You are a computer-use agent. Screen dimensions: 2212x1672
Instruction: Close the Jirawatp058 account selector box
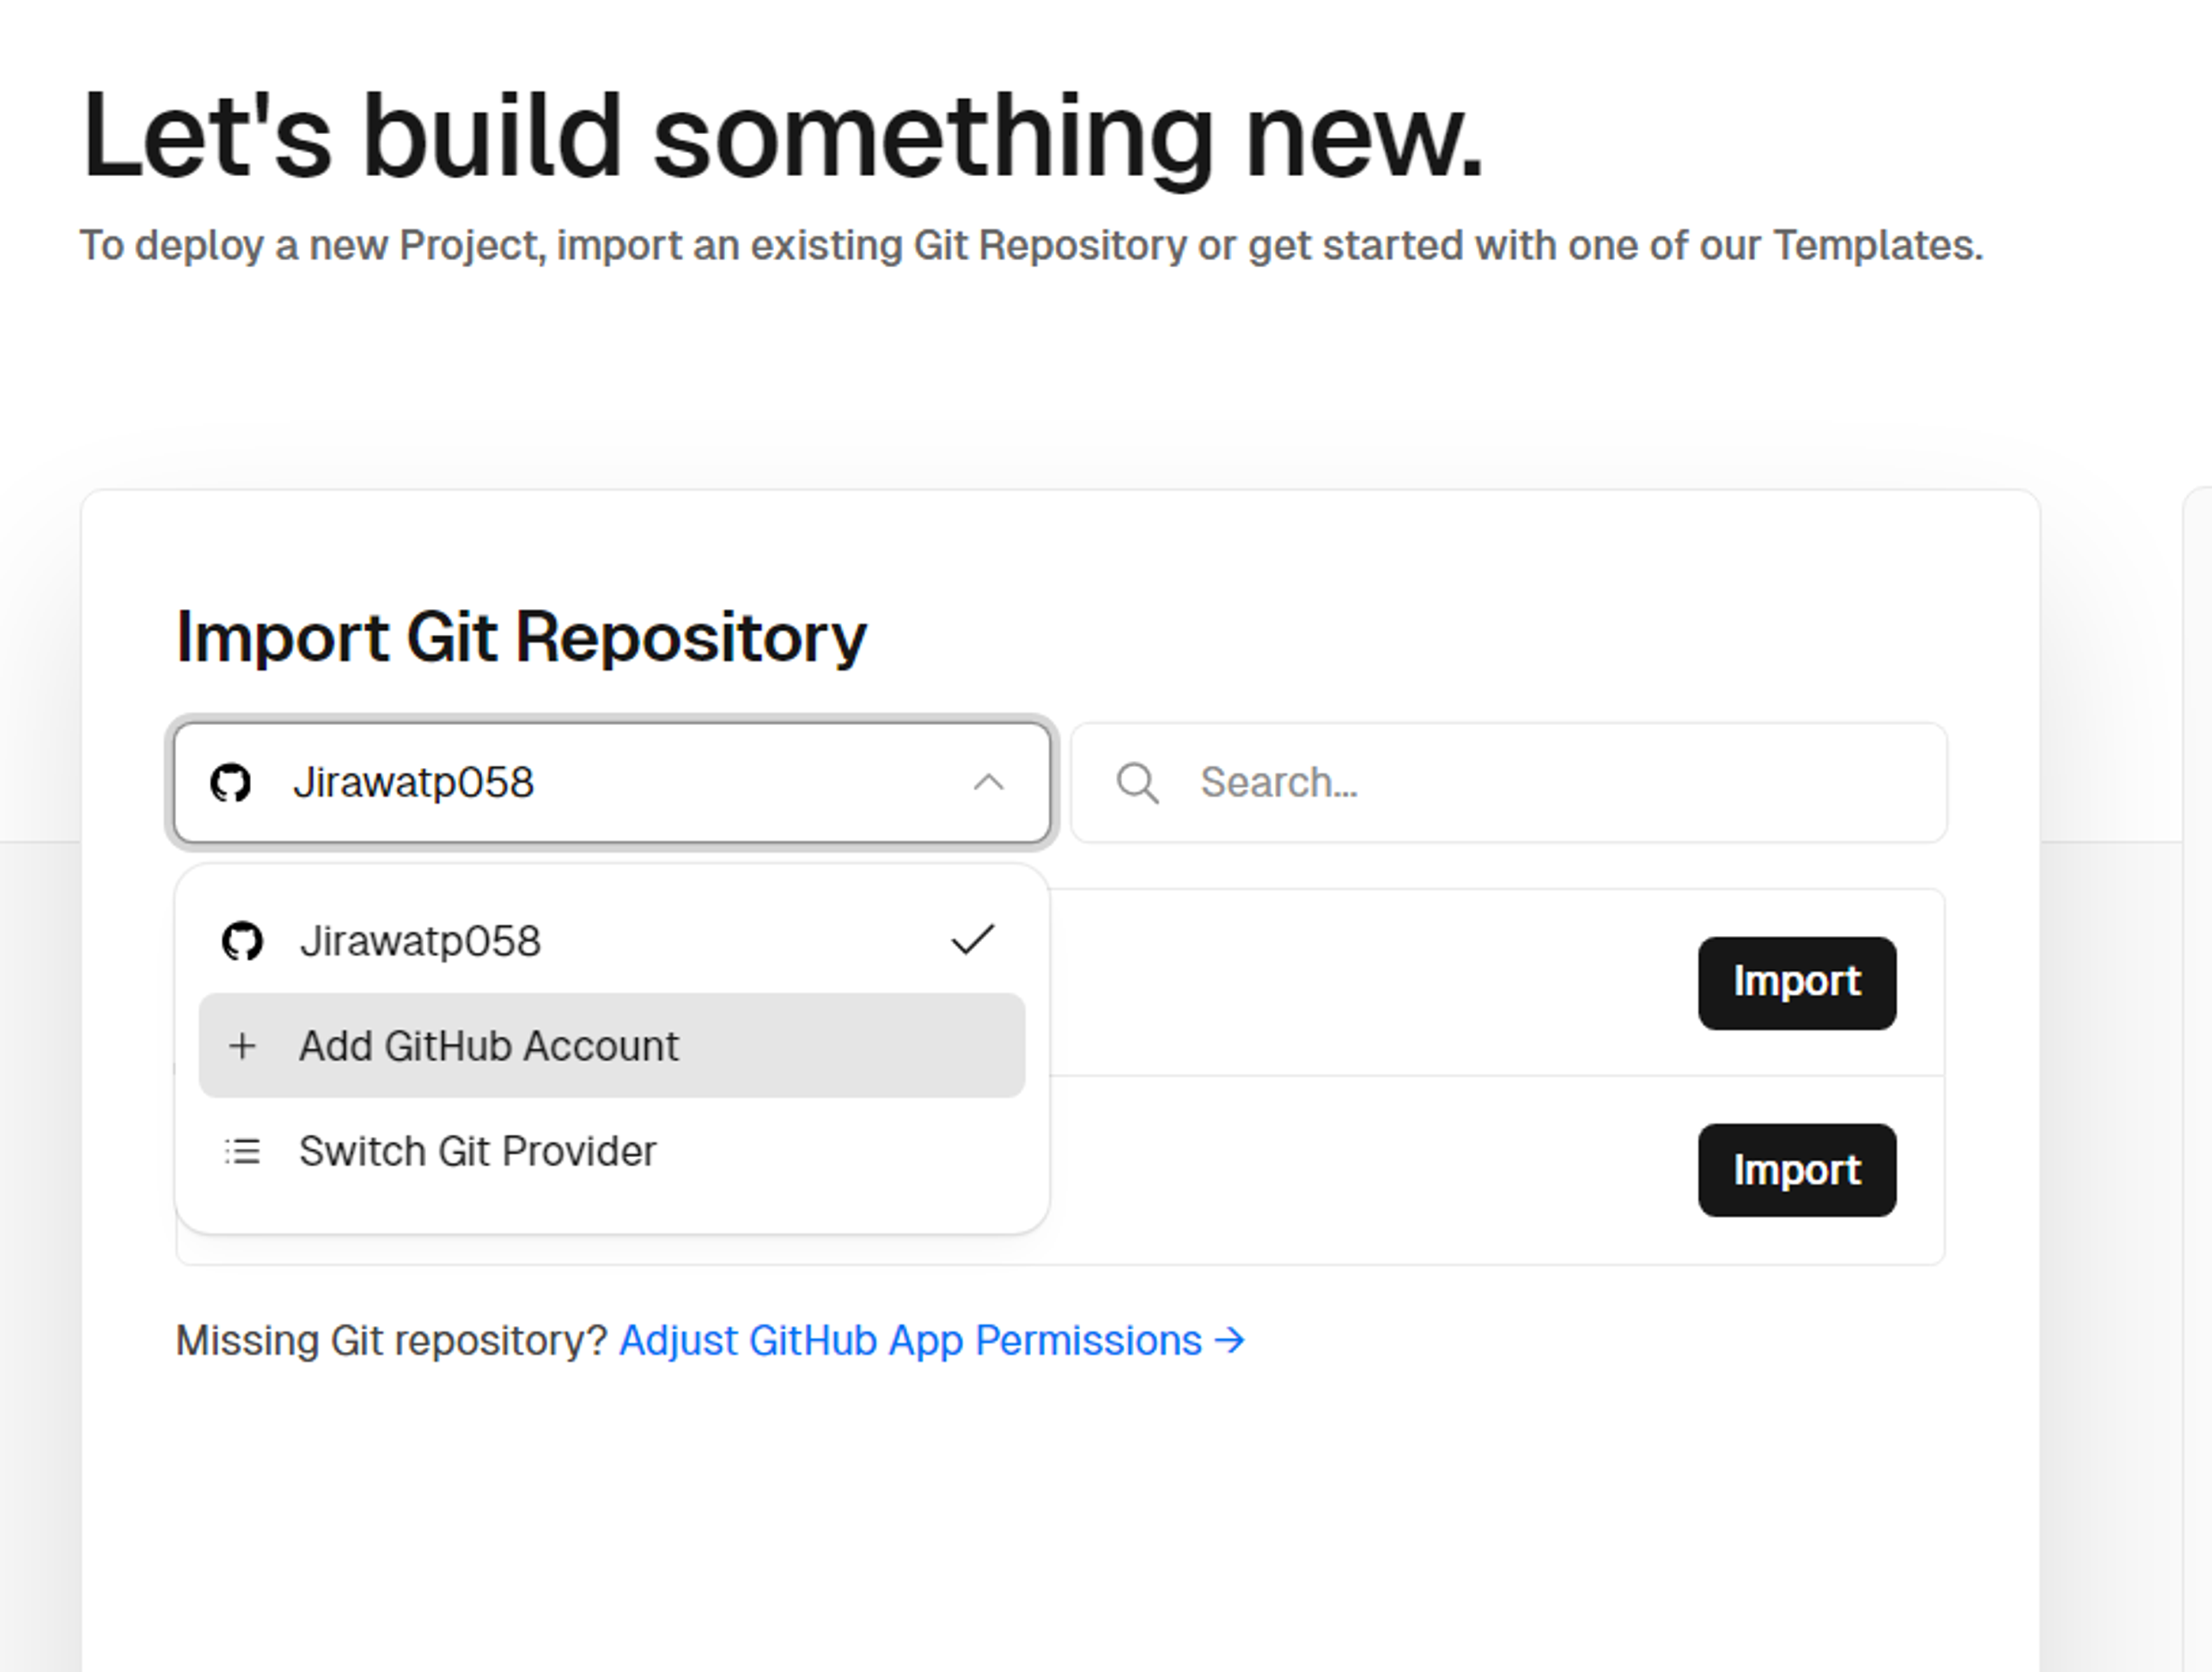(612, 783)
